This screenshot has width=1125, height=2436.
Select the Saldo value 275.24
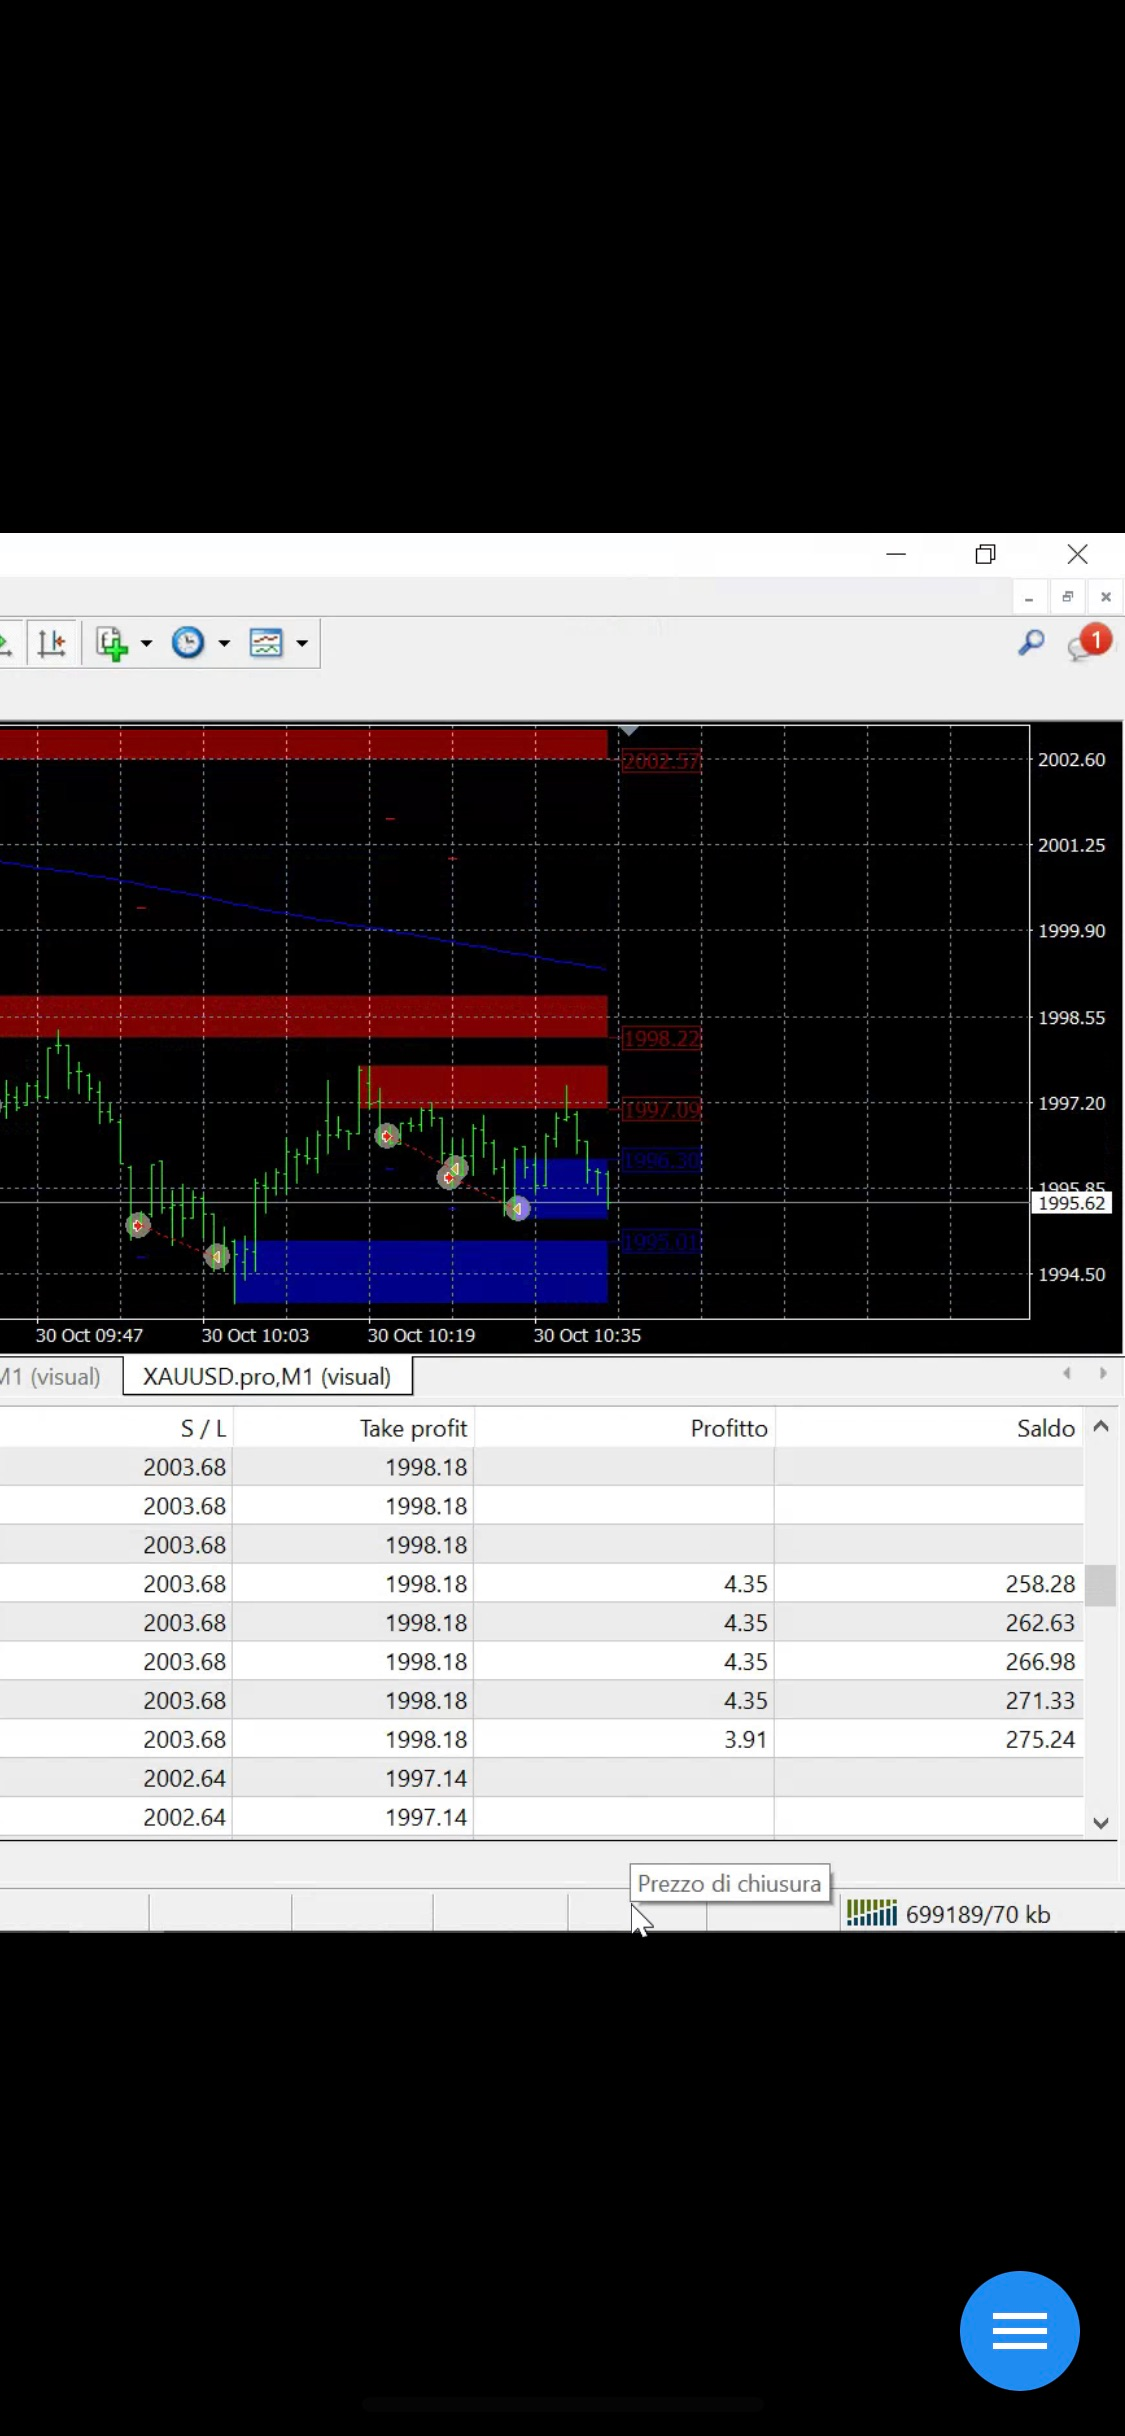pyautogui.click(x=1040, y=1740)
